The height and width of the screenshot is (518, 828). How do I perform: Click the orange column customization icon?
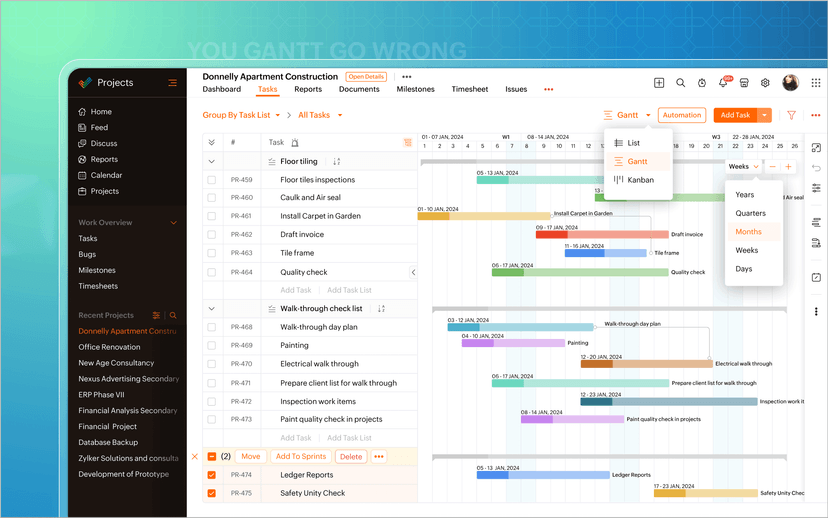click(x=408, y=143)
